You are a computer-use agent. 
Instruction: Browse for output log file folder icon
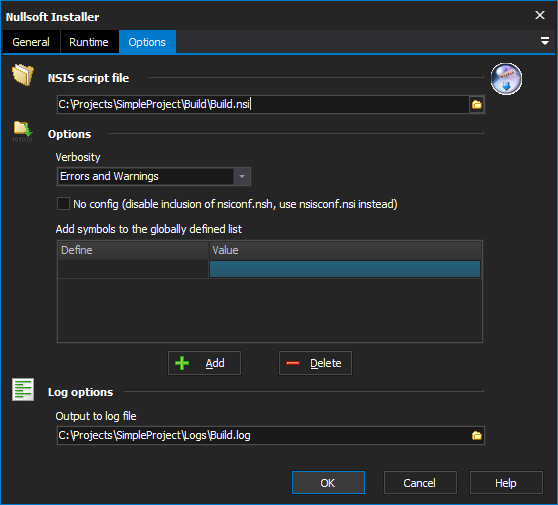[477, 435]
